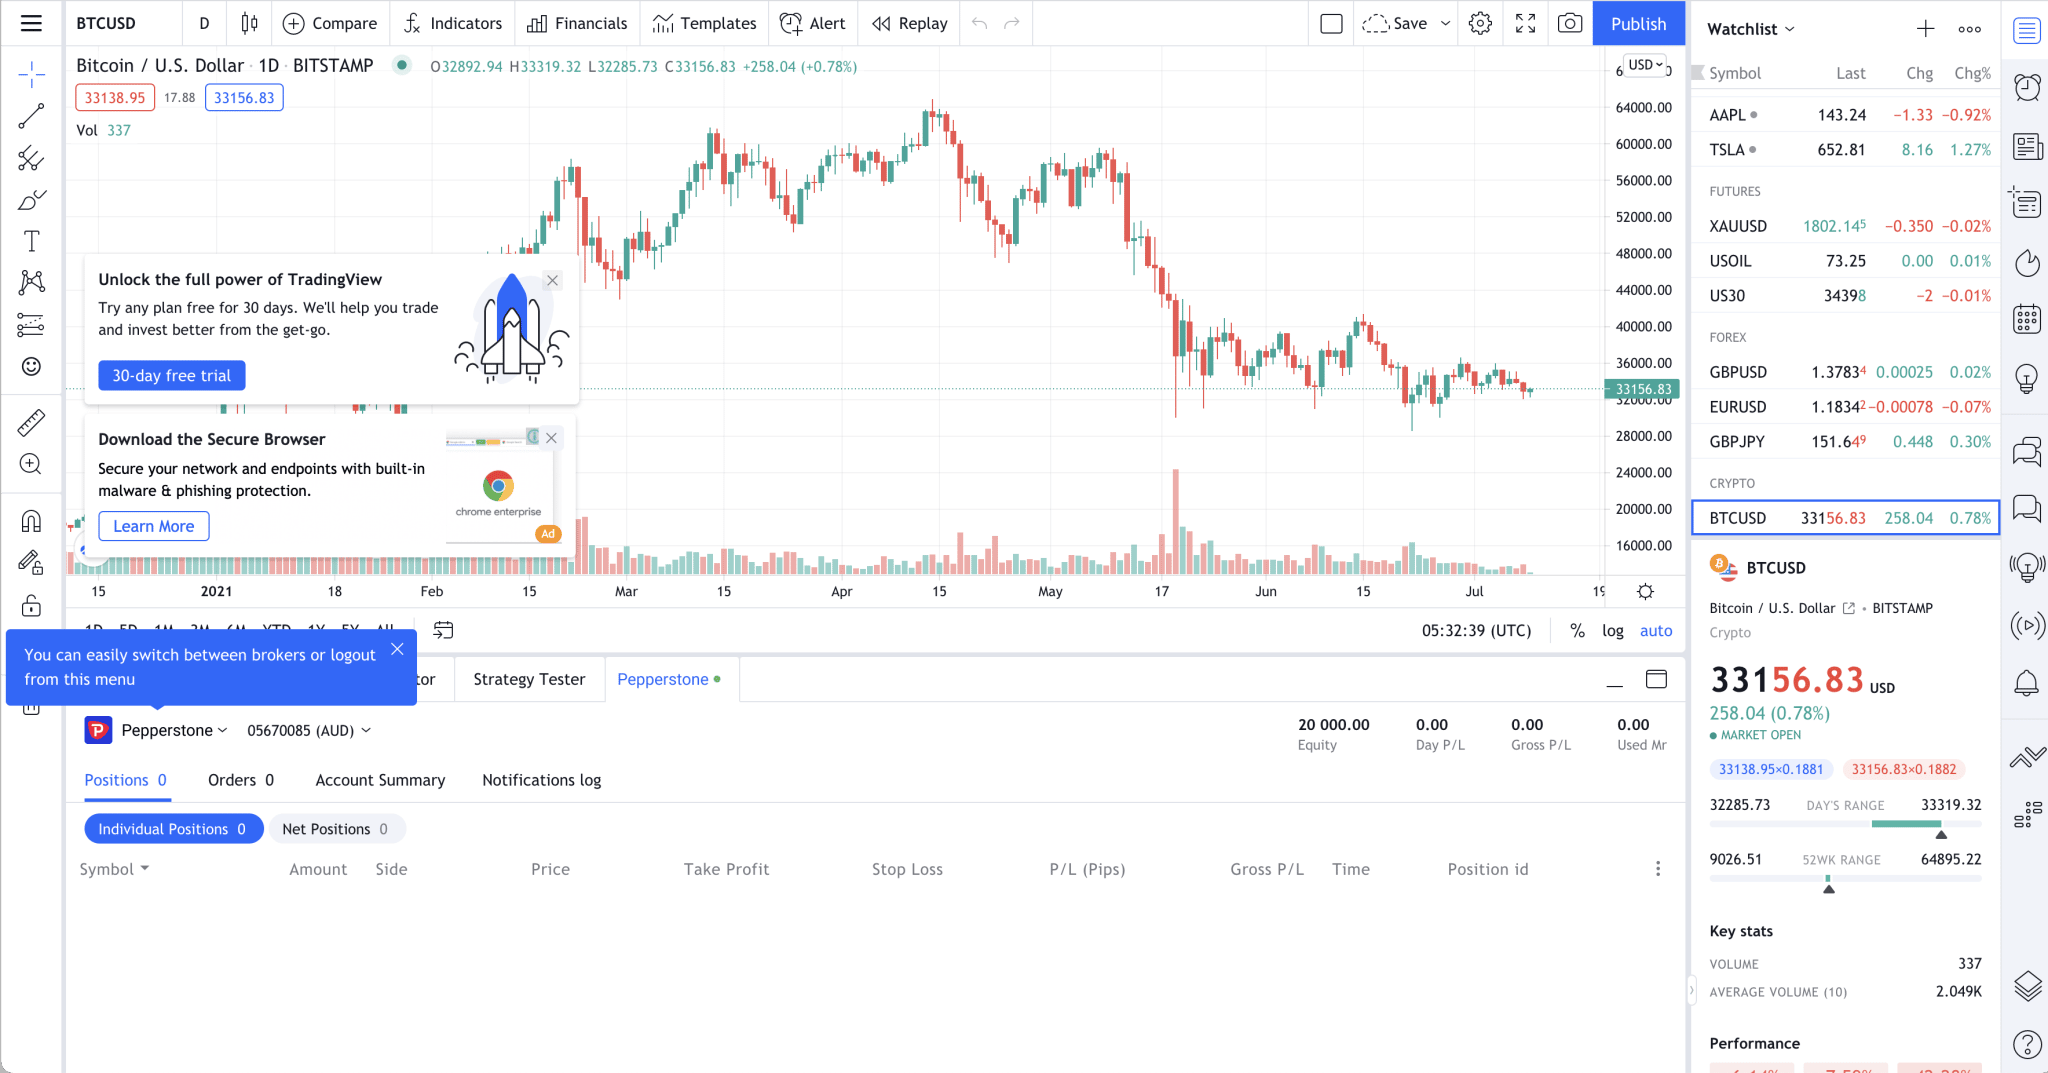Maximize the trading panel
Viewport: 2048px width, 1073px height.
[1656, 680]
